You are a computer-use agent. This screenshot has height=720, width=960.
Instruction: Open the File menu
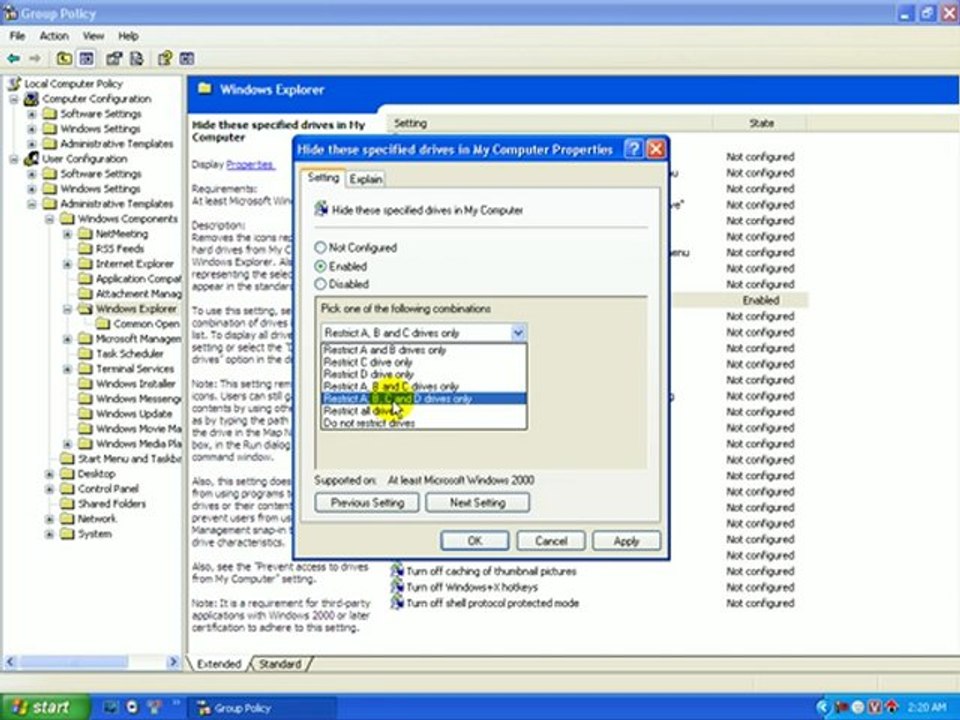(17, 36)
